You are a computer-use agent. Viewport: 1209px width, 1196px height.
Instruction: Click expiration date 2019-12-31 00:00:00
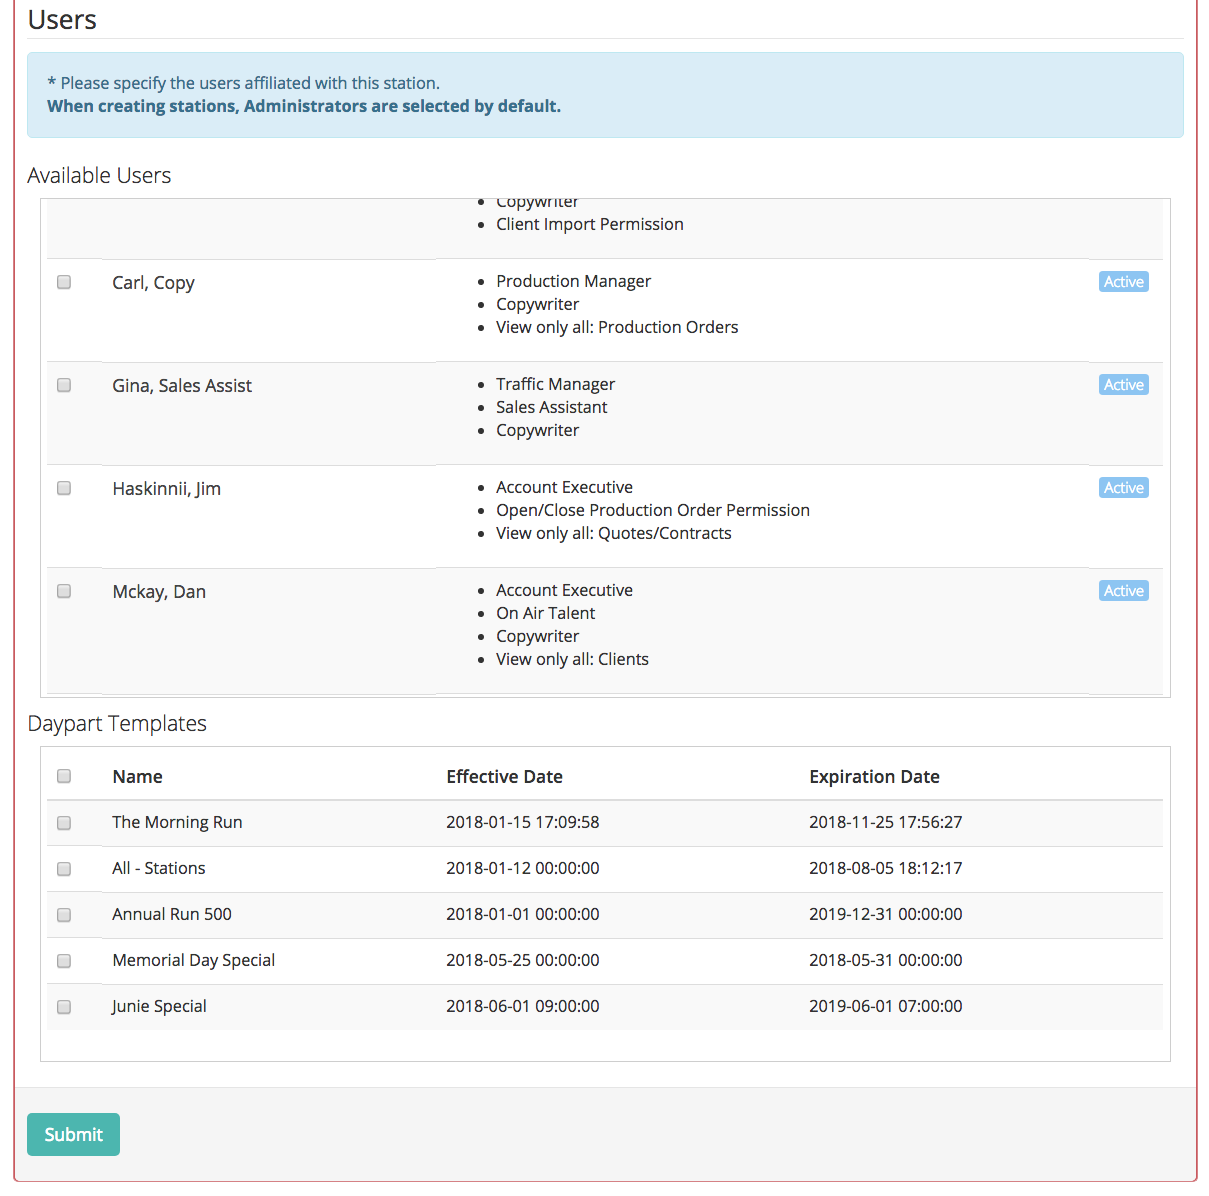tap(886, 914)
